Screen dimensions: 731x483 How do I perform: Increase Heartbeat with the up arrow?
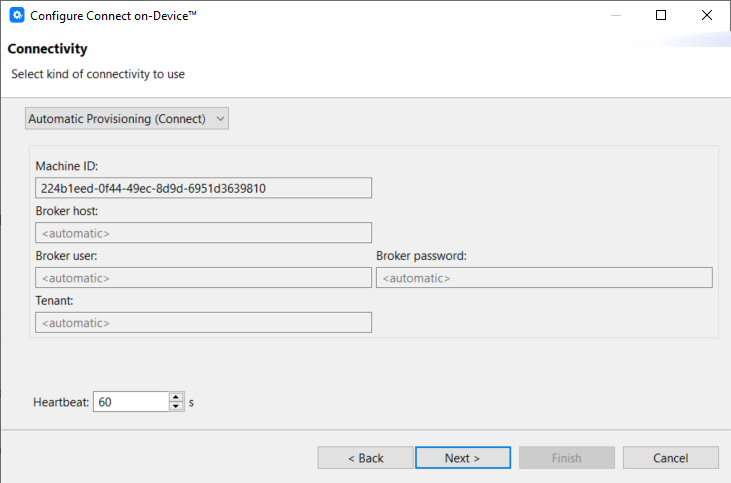pos(177,397)
